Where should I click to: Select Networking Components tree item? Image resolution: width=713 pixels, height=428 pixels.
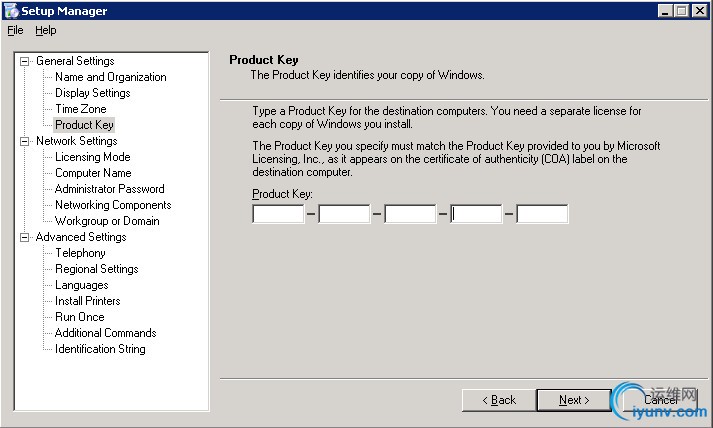tap(113, 205)
